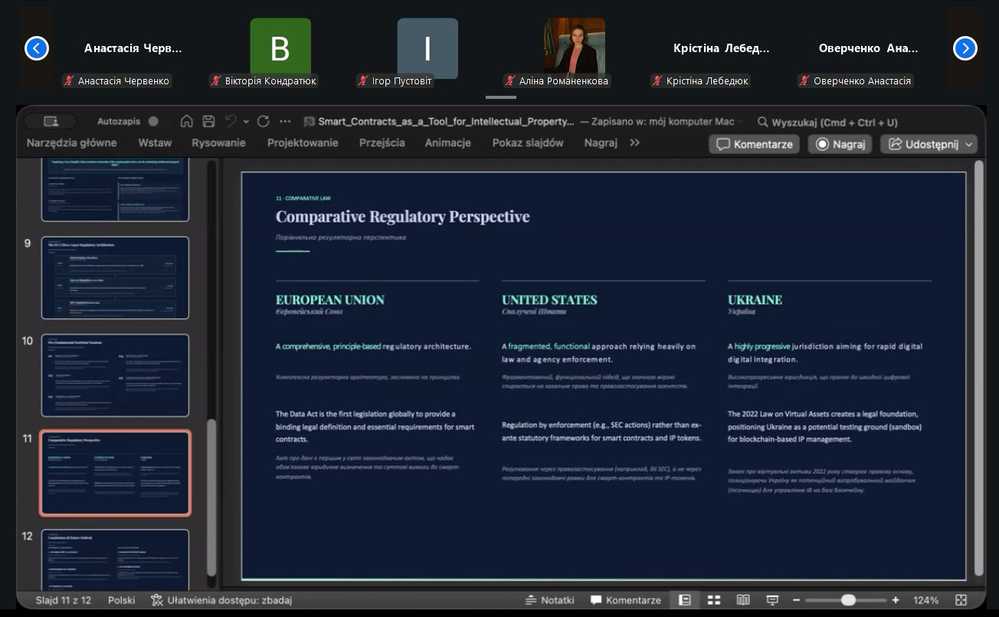Select Normal view icon in status bar

[685, 600]
